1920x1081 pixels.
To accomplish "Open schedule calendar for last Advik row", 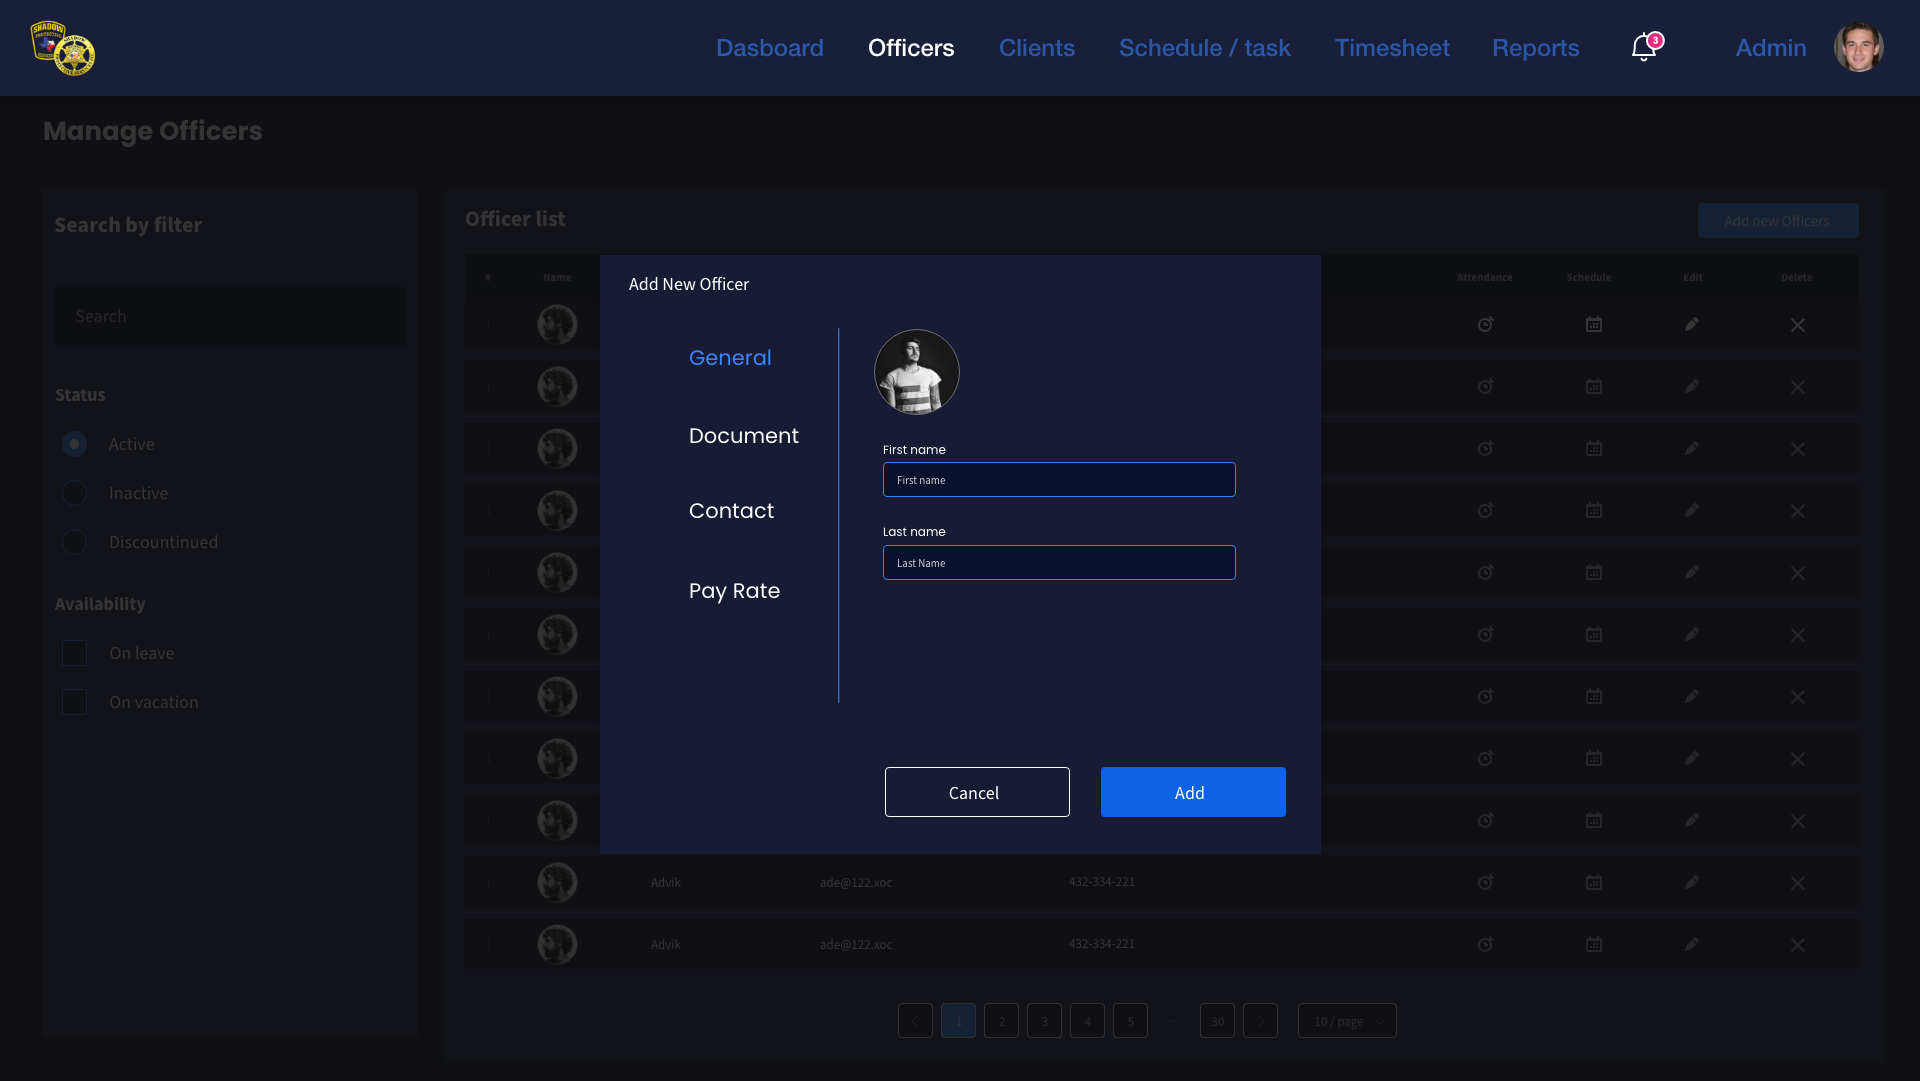I will click(x=1593, y=944).
